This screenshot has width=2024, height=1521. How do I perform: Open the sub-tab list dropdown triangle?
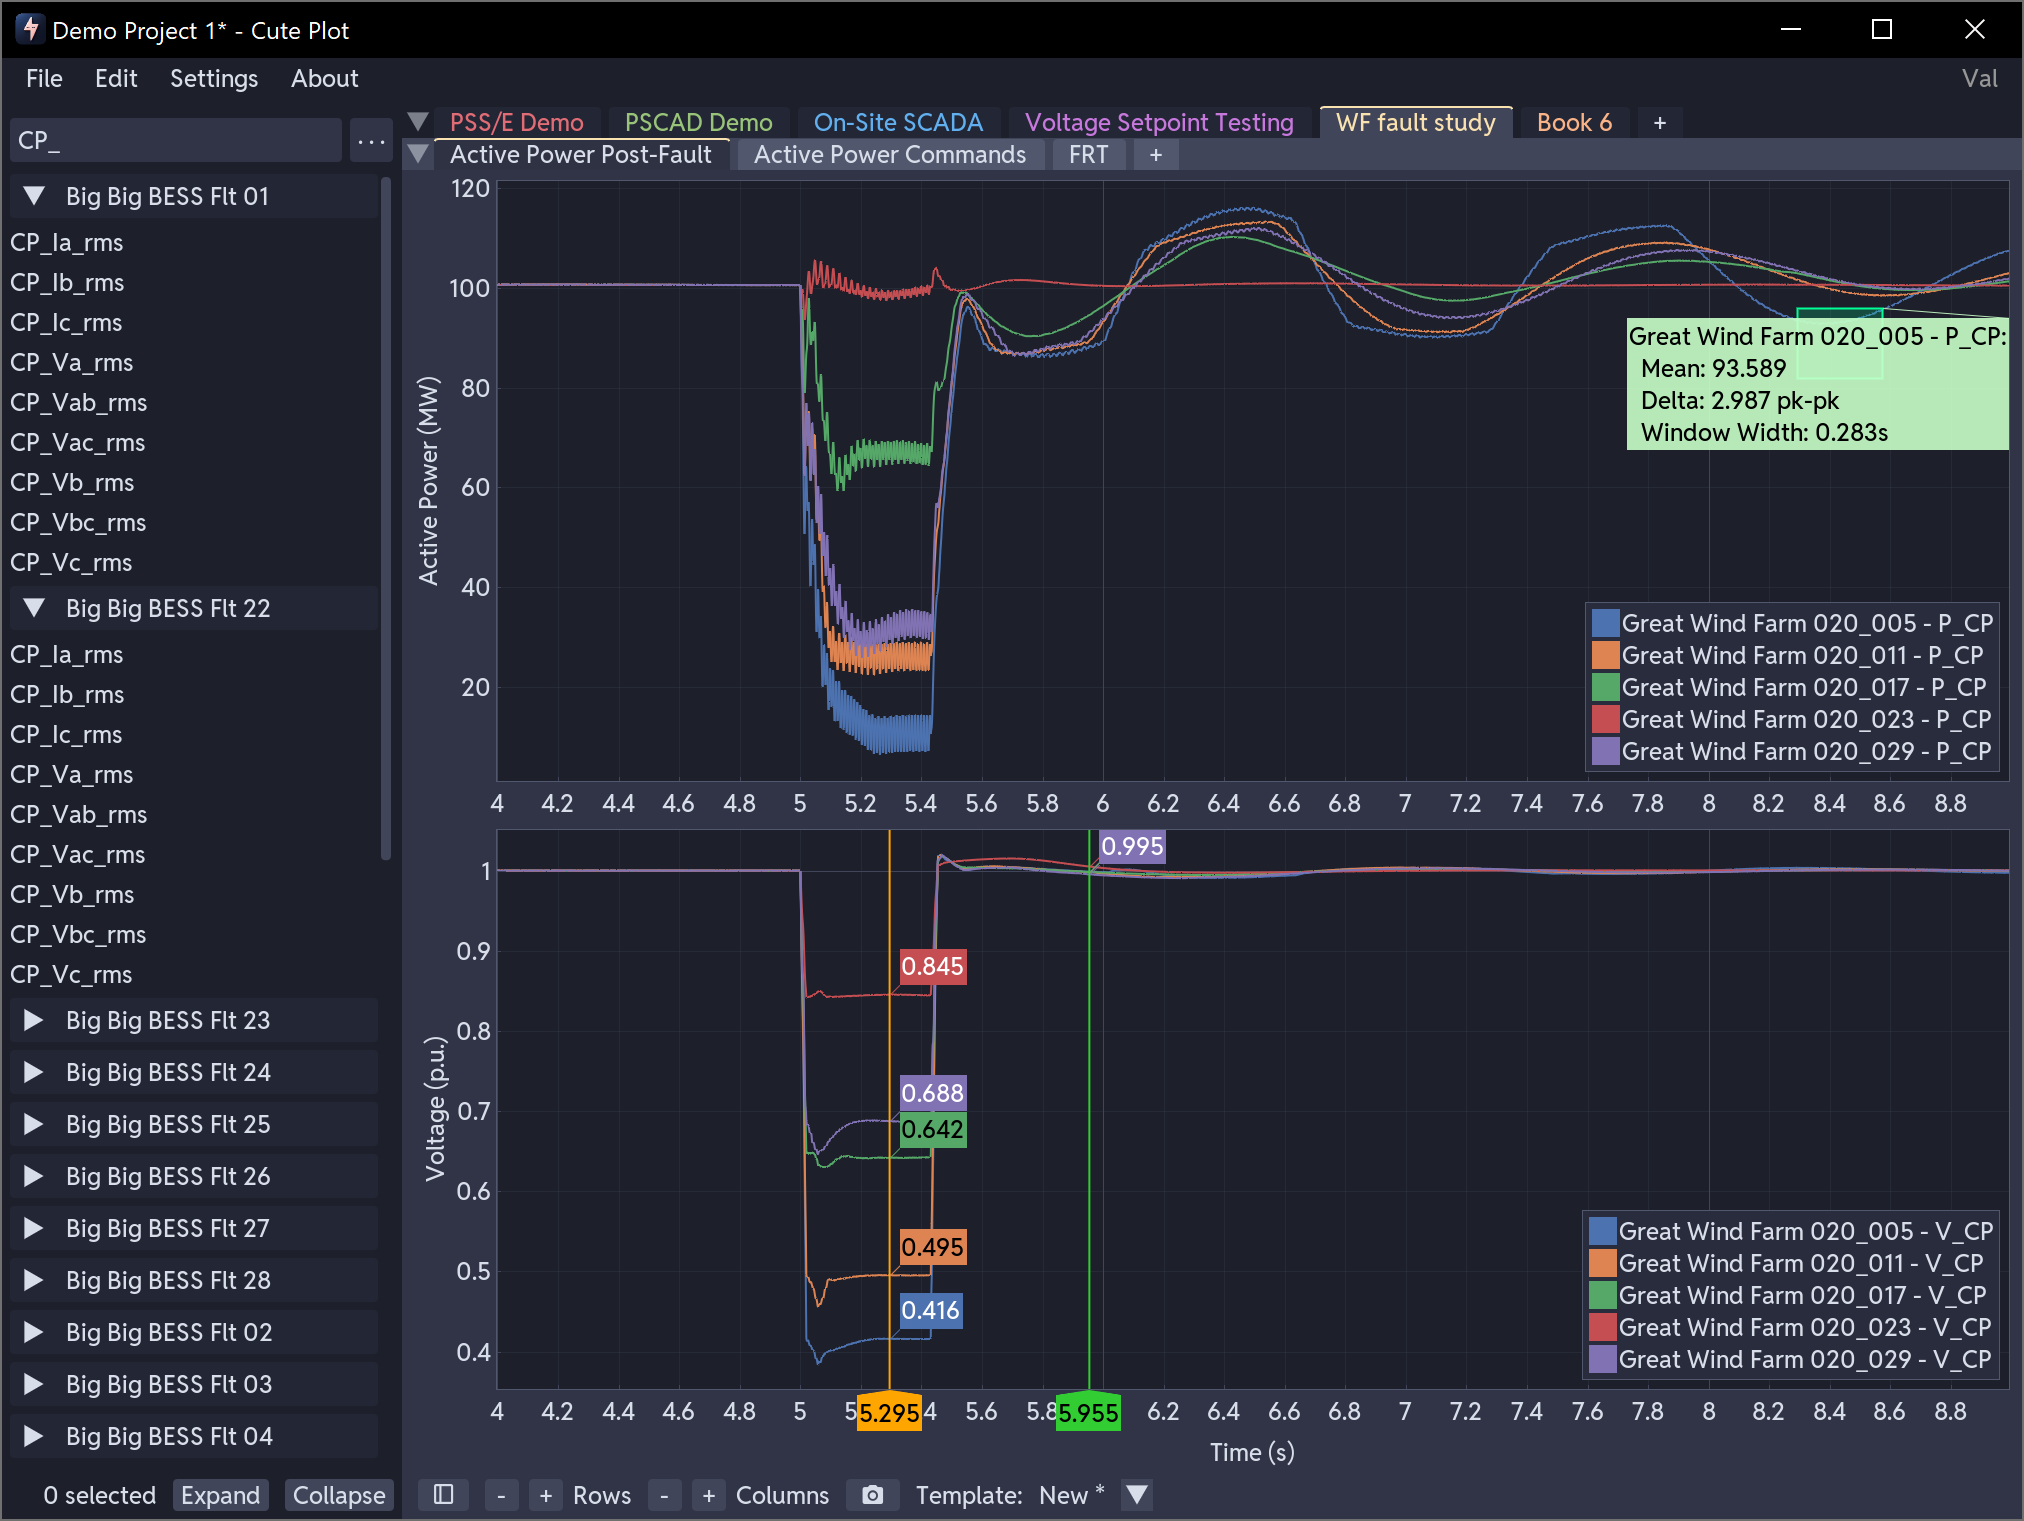(419, 154)
